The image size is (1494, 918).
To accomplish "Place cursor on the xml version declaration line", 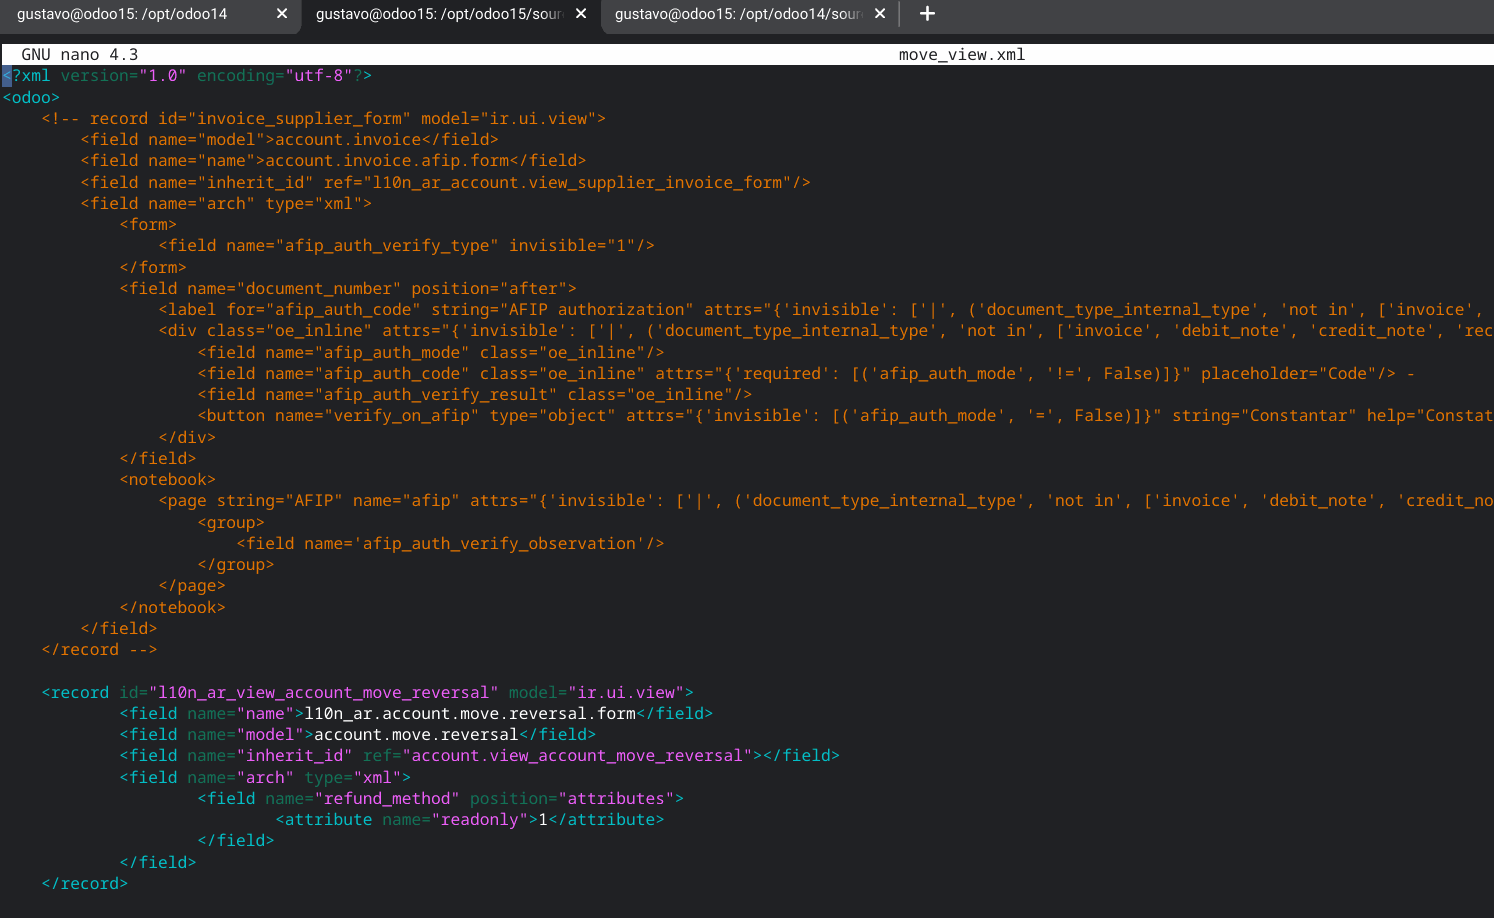I will (x=187, y=76).
